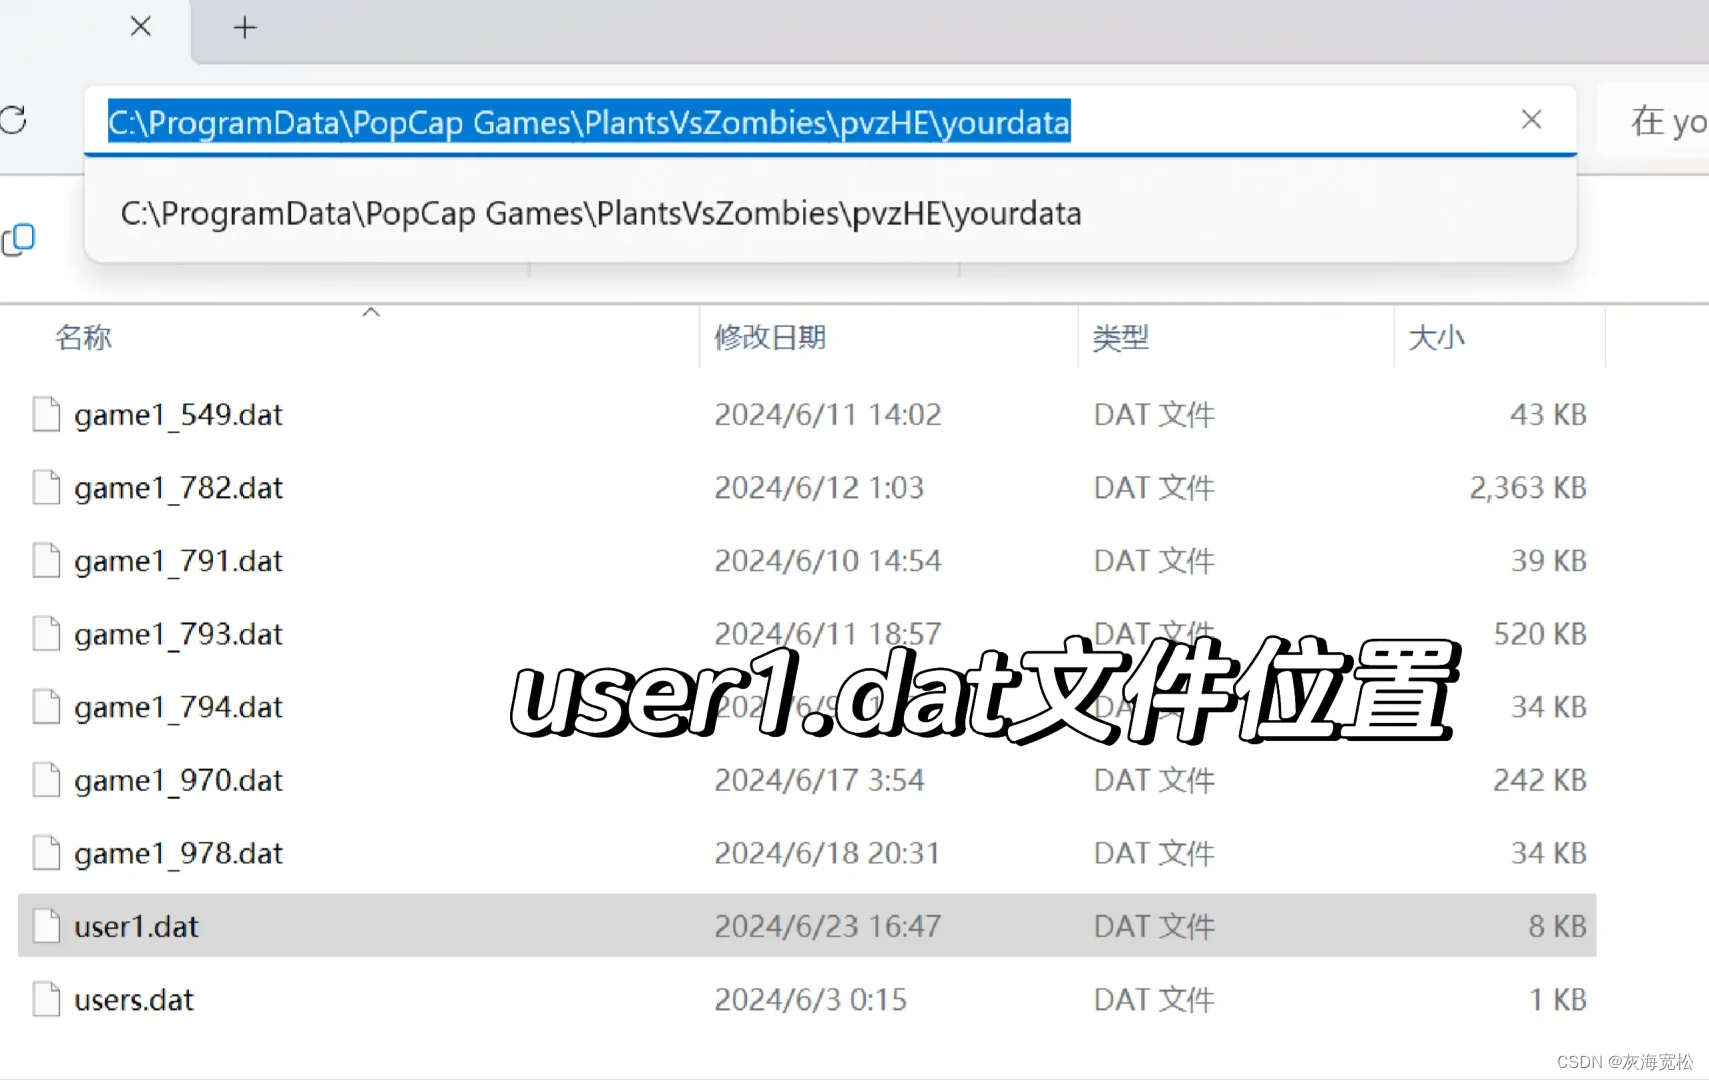
Task: Click file icon of game1_794.dat
Action: [46, 706]
